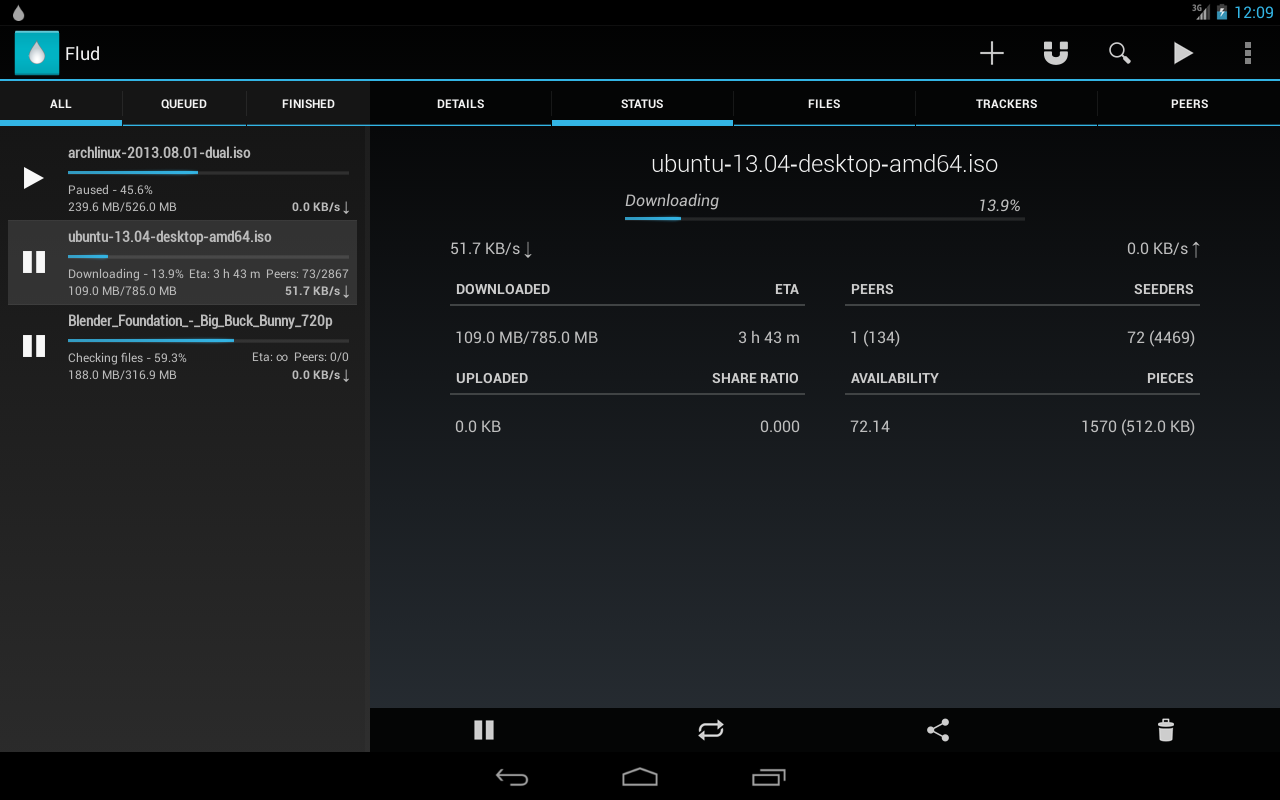This screenshot has width=1280, height=800.
Task: Toggle sequential download repeat-style icon
Action: tap(711, 730)
